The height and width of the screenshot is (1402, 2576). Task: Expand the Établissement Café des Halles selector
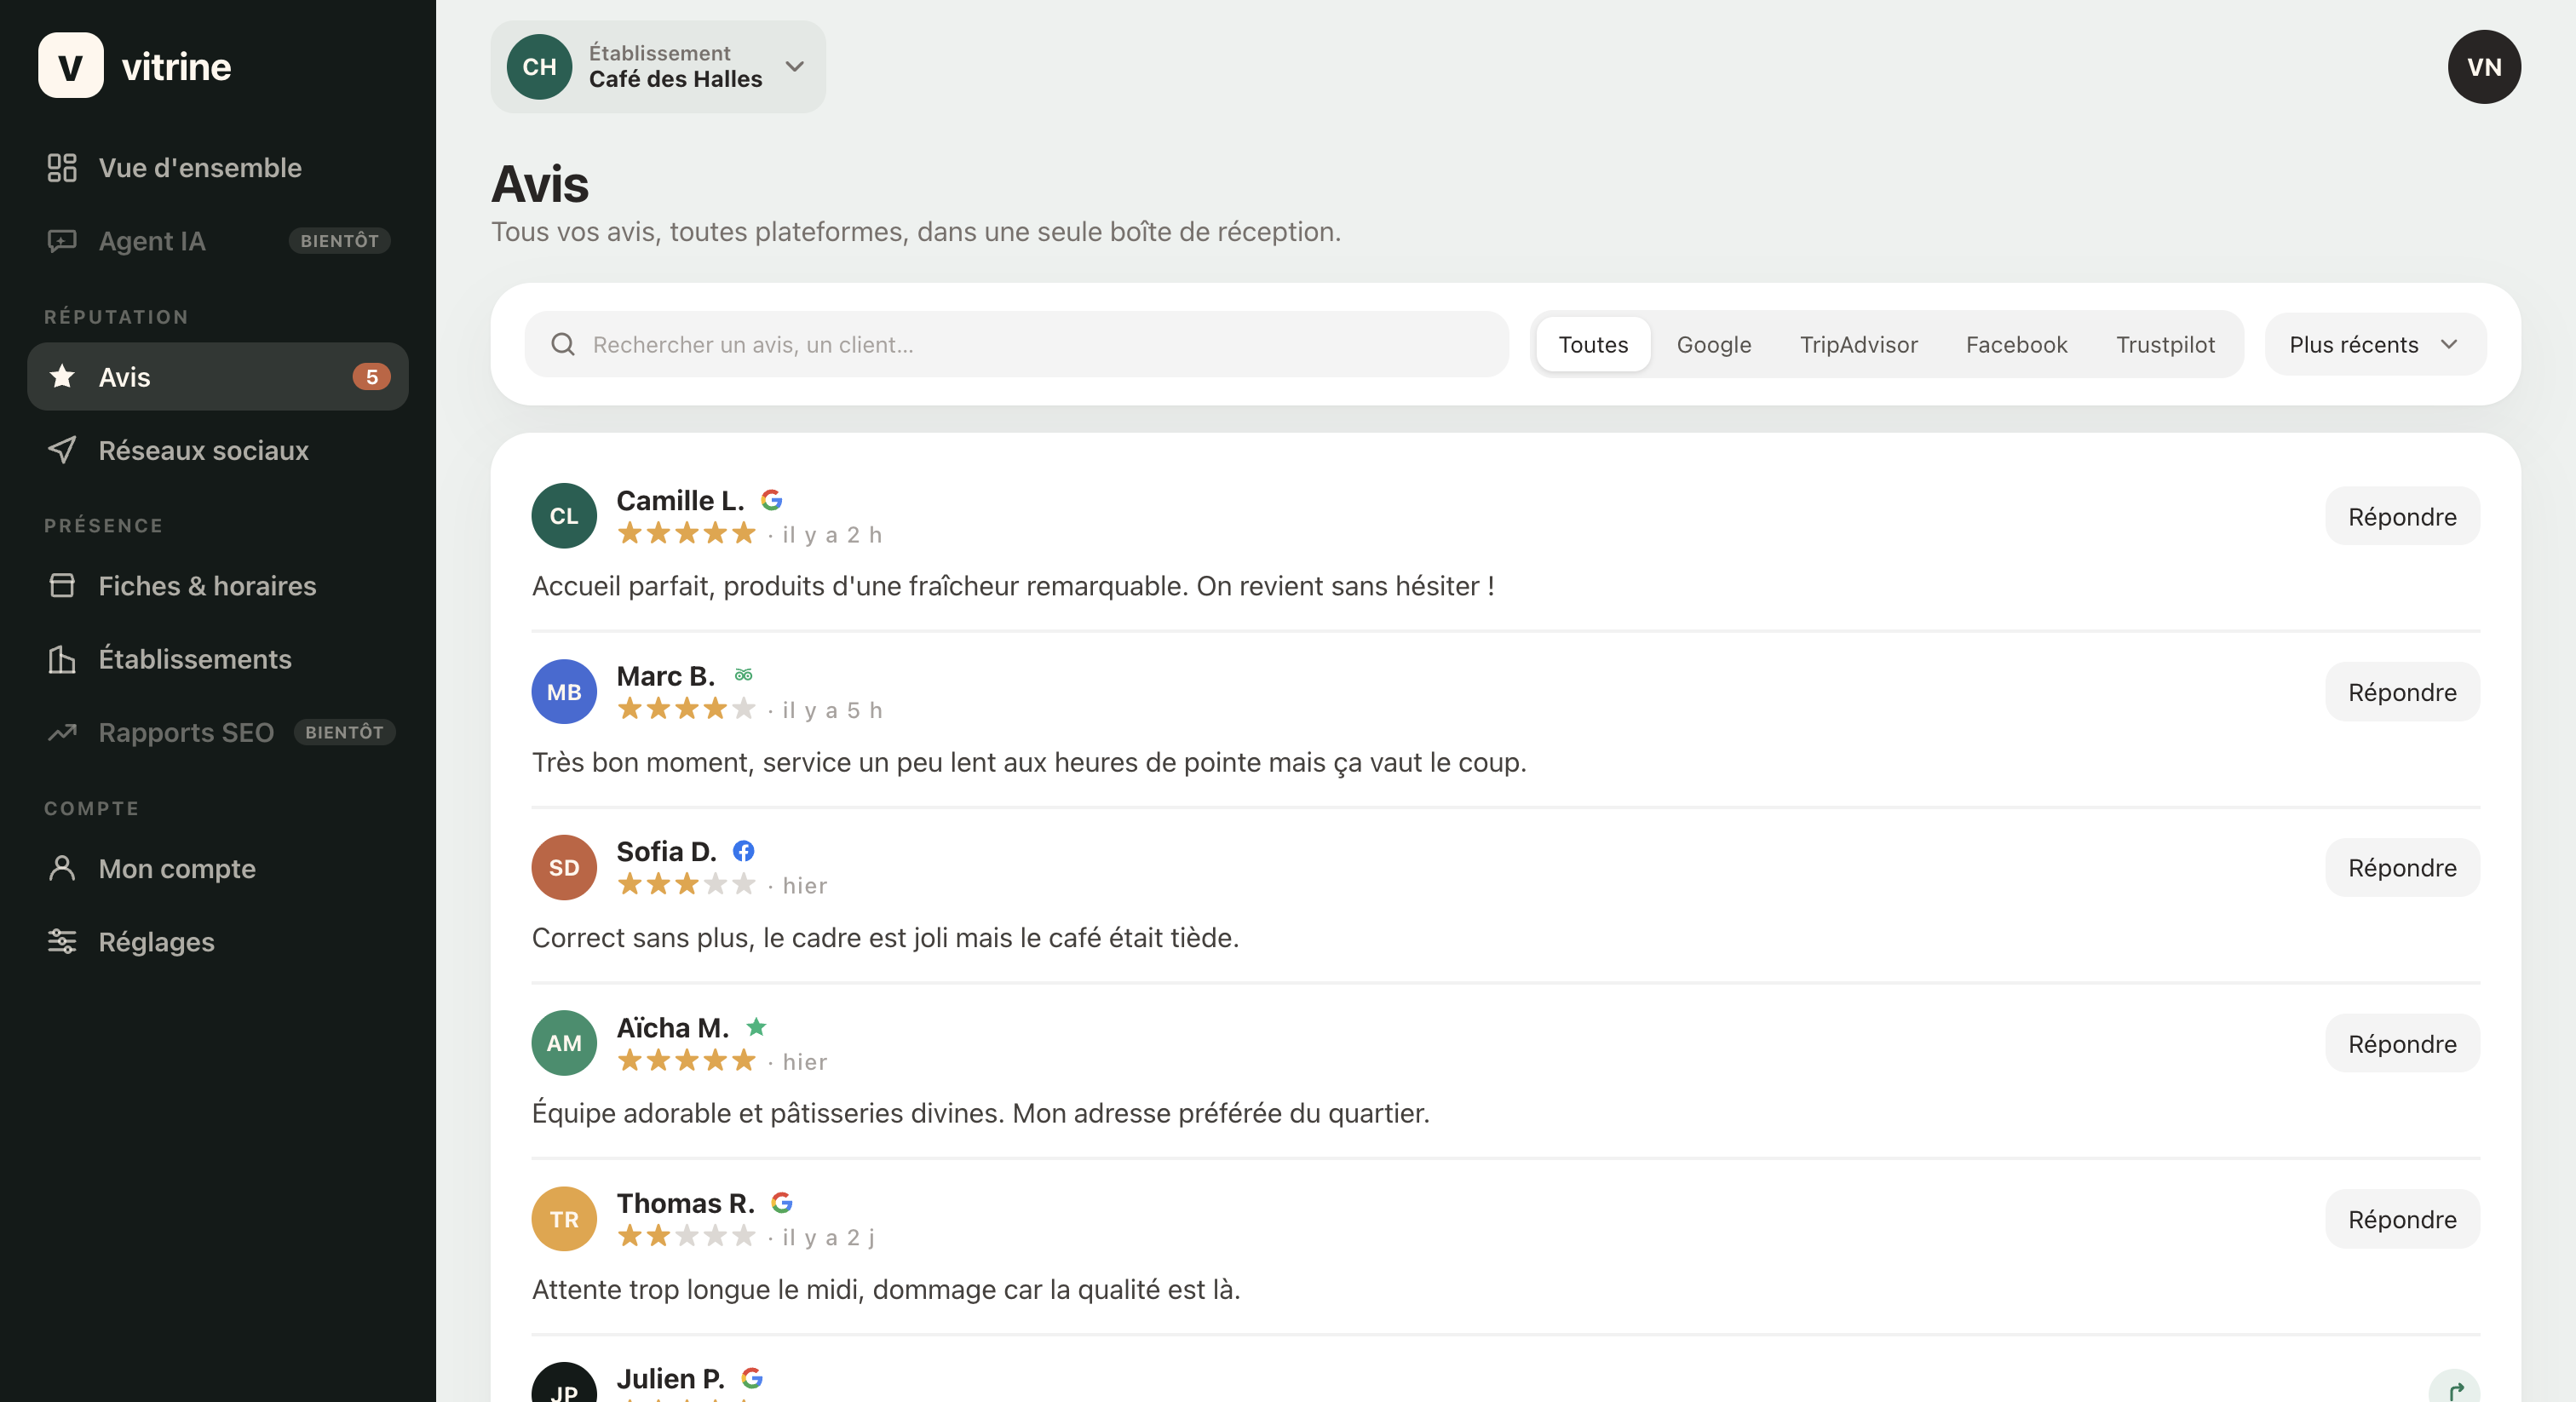pyautogui.click(x=658, y=66)
